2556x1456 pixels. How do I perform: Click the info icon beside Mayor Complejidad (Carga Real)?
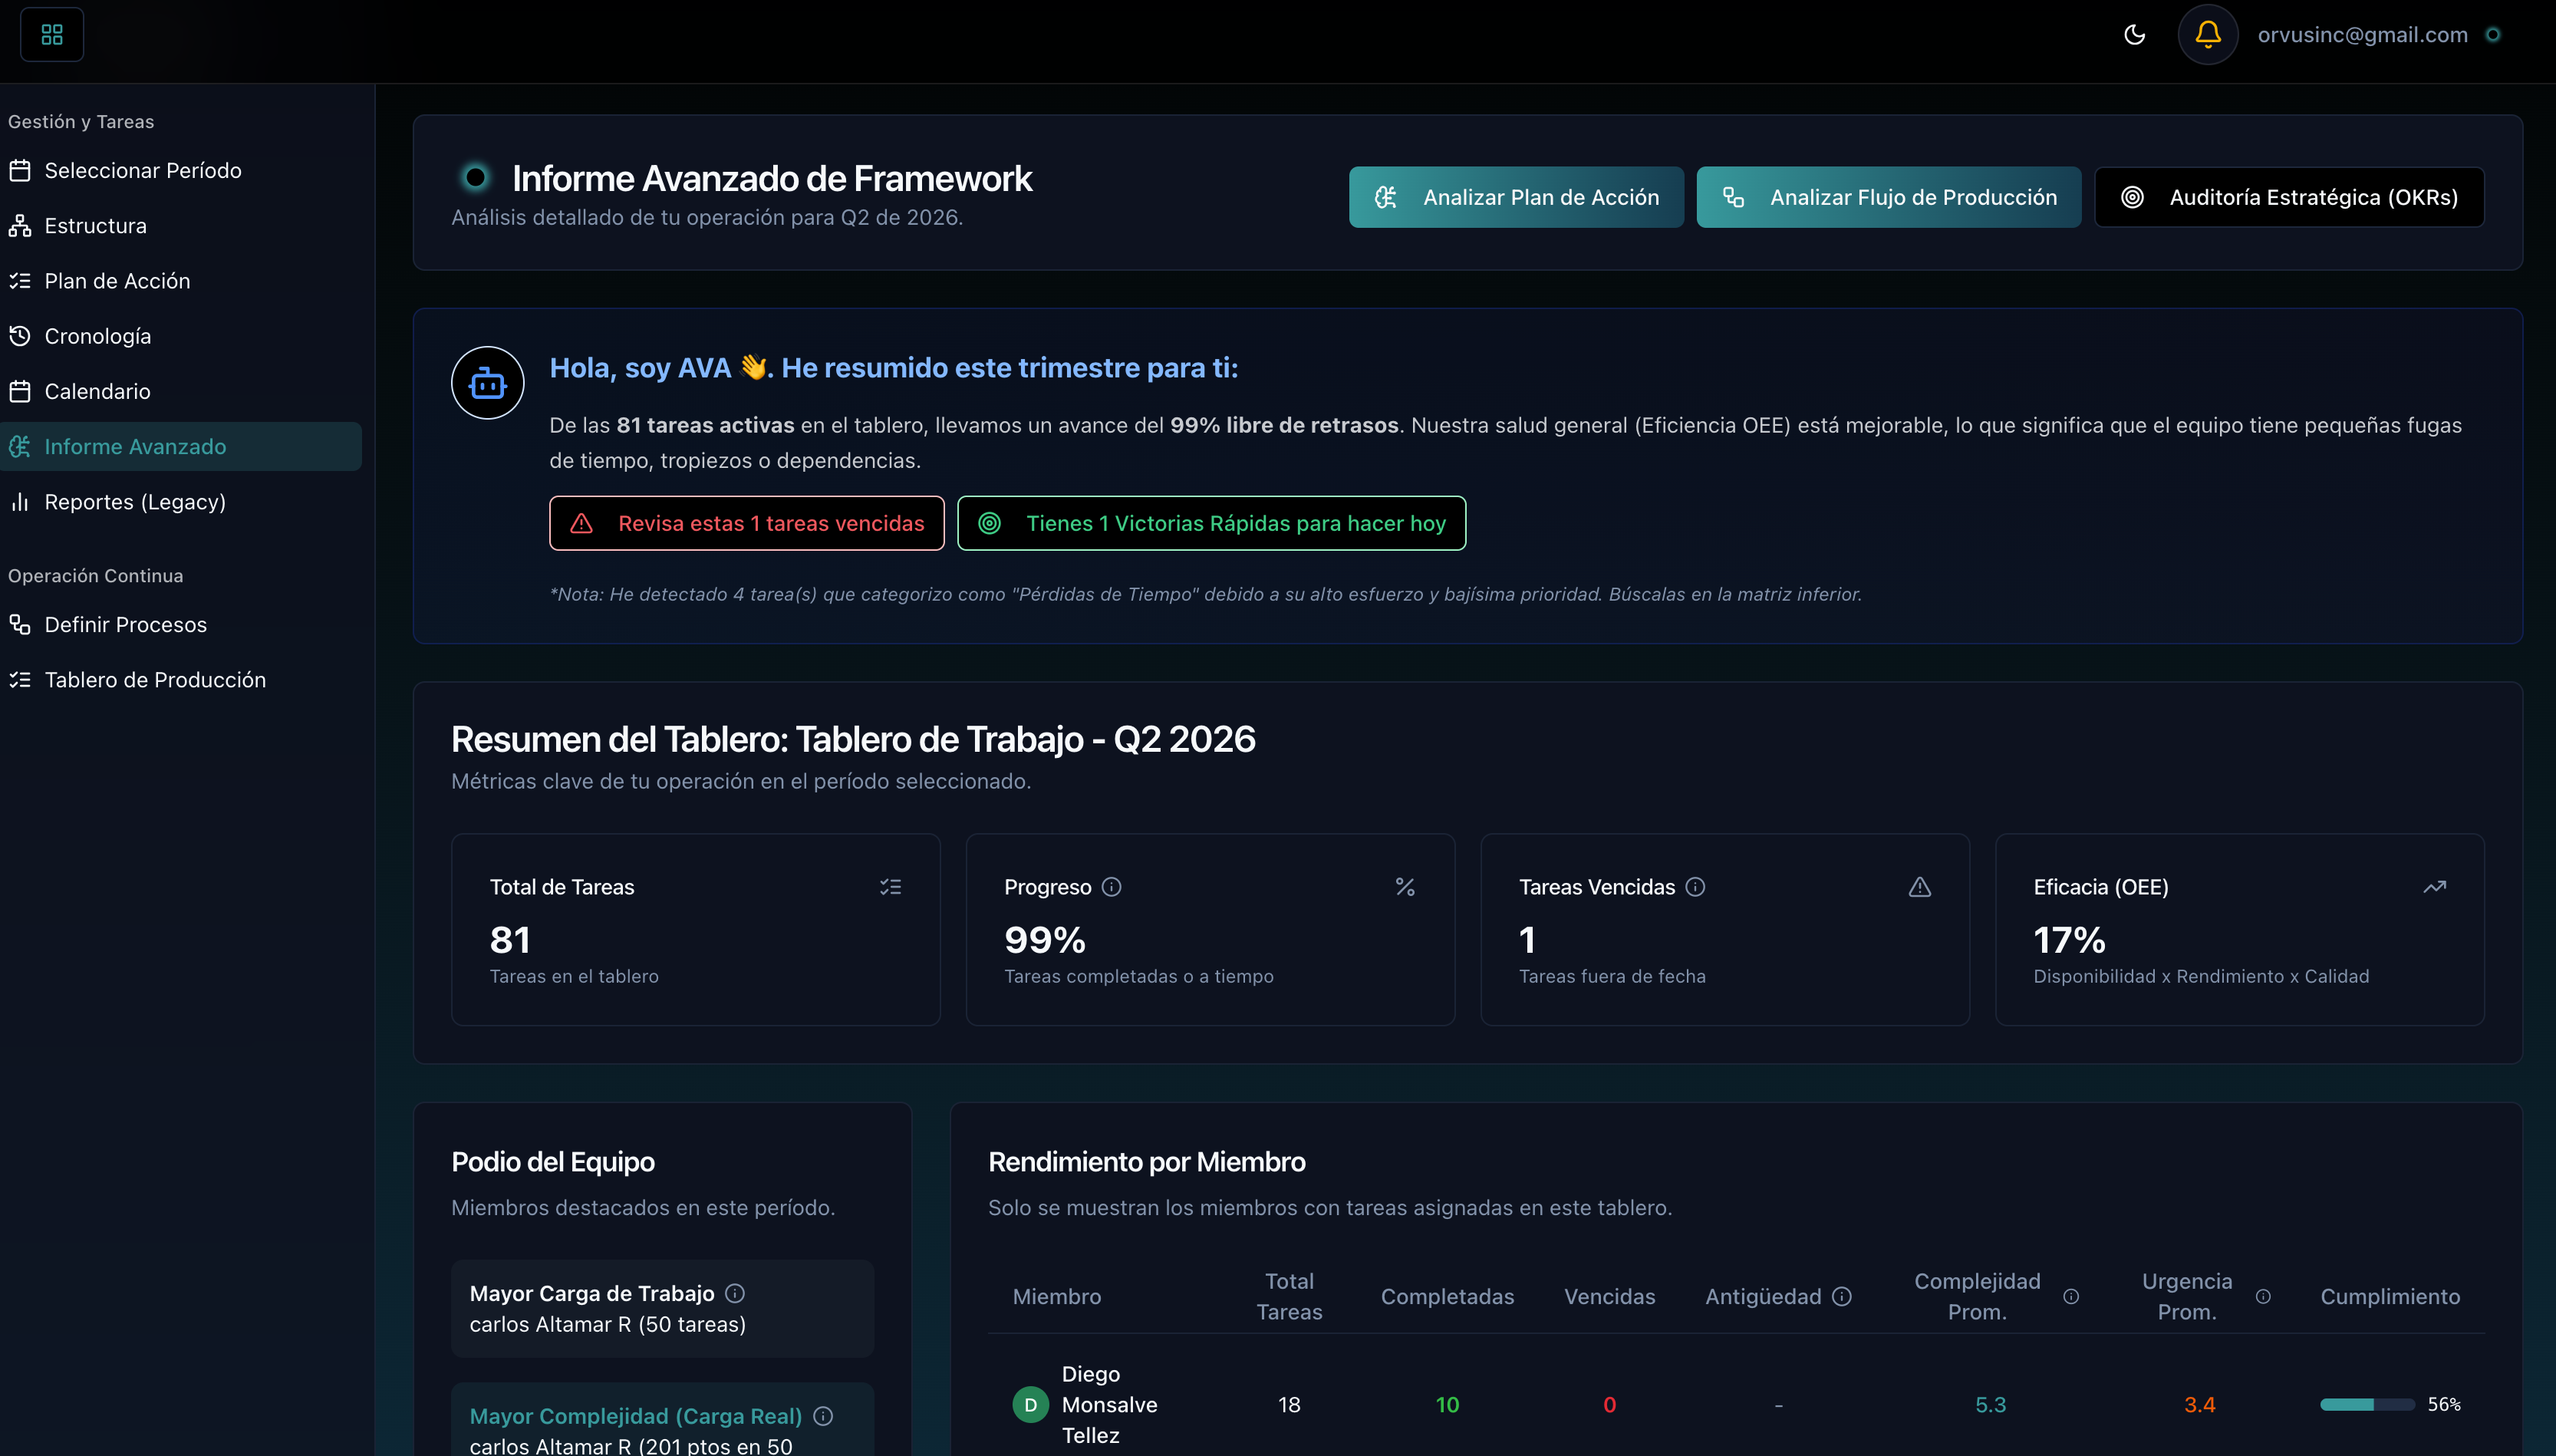[x=823, y=1417]
